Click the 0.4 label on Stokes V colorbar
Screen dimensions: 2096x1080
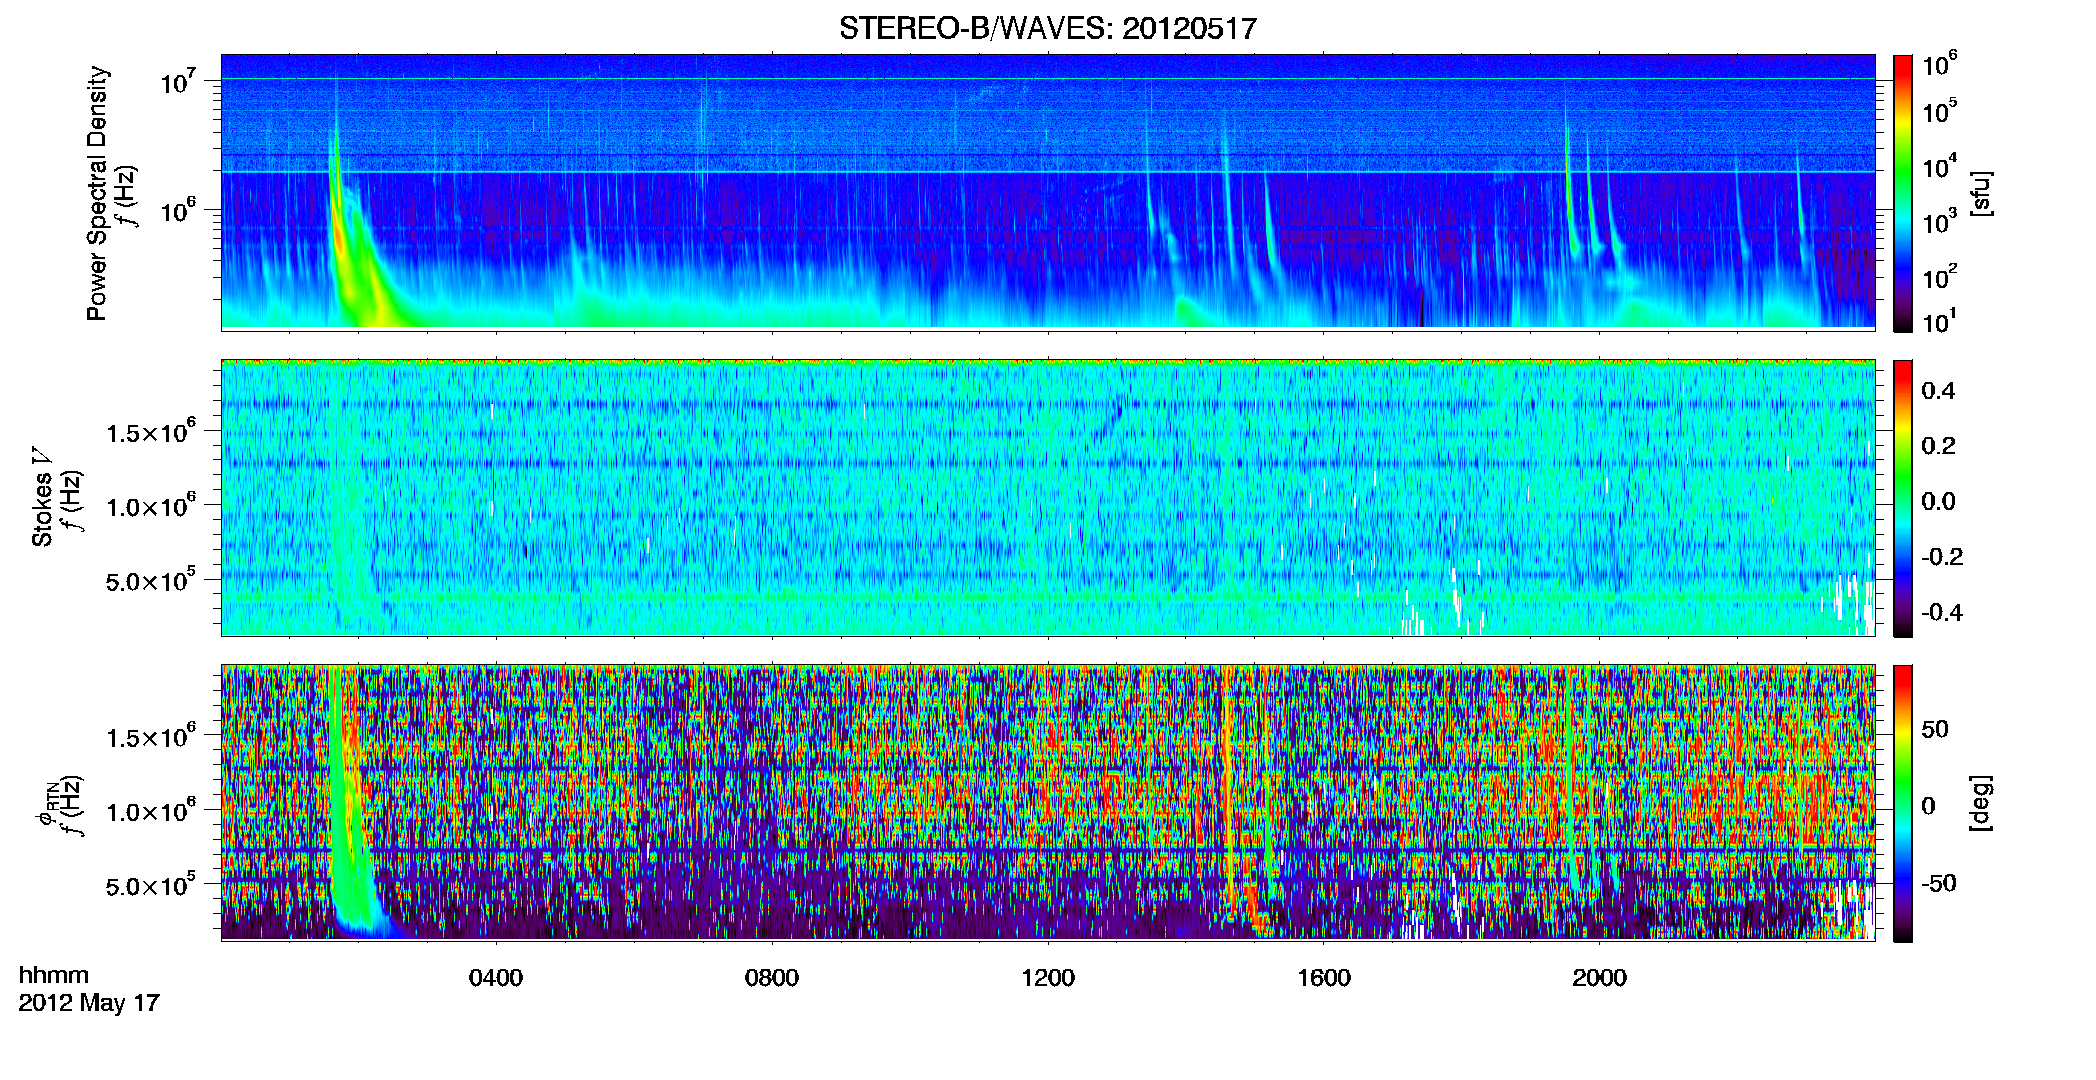[x=1938, y=391]
